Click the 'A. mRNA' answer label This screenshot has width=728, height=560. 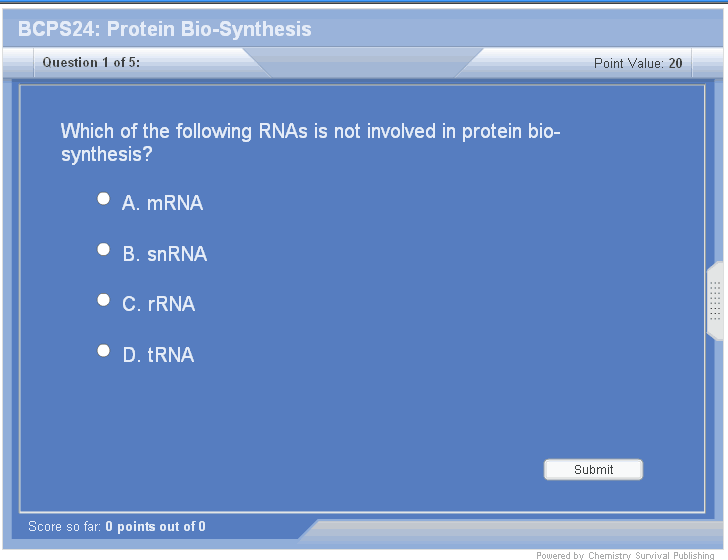pos(162,203)
